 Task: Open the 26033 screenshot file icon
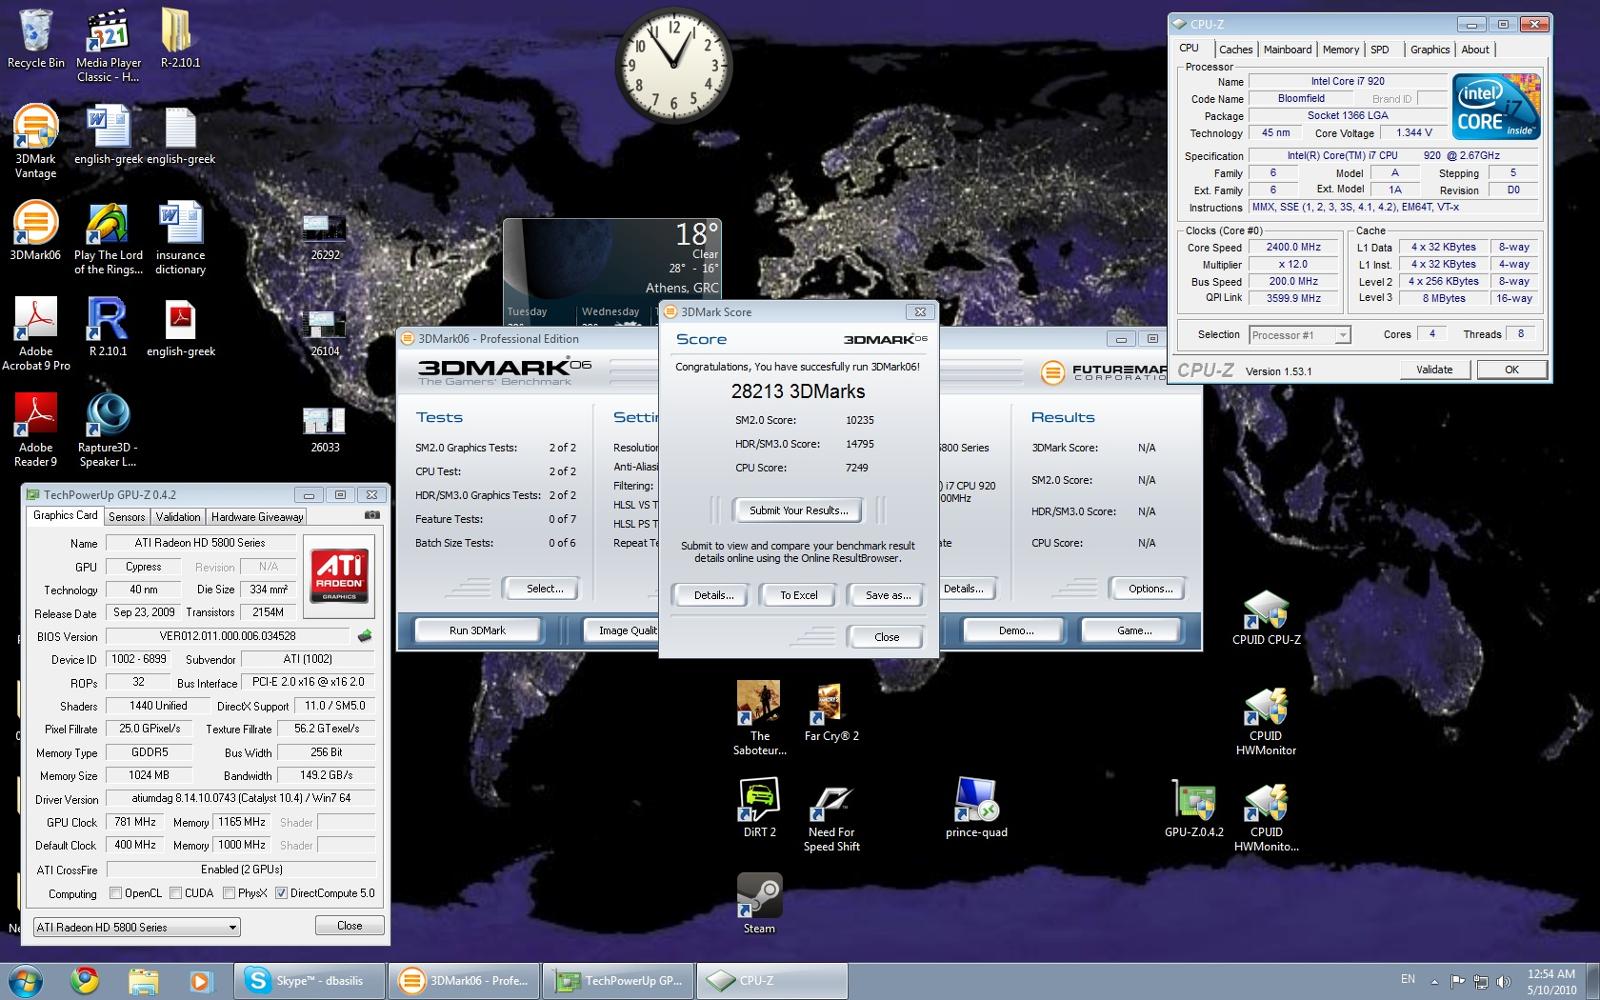(325, 430)
